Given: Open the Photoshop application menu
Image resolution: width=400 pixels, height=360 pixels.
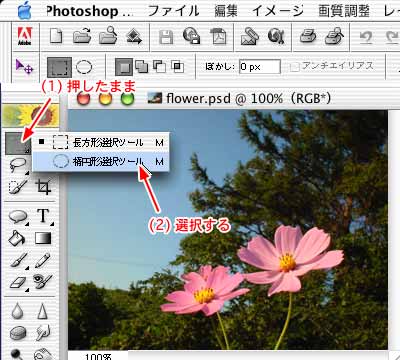Looking at the screenshot, I should coord(89,11).
